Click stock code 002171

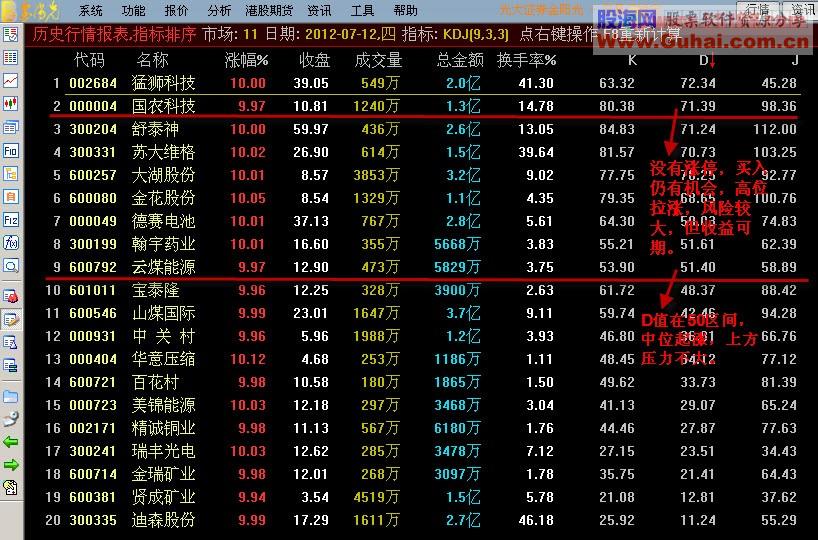(93, 428)
